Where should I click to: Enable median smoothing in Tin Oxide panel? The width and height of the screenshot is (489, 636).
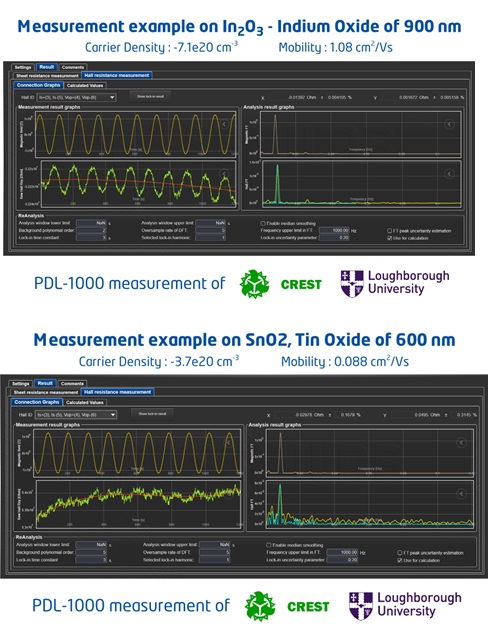[x=268, y=545]
